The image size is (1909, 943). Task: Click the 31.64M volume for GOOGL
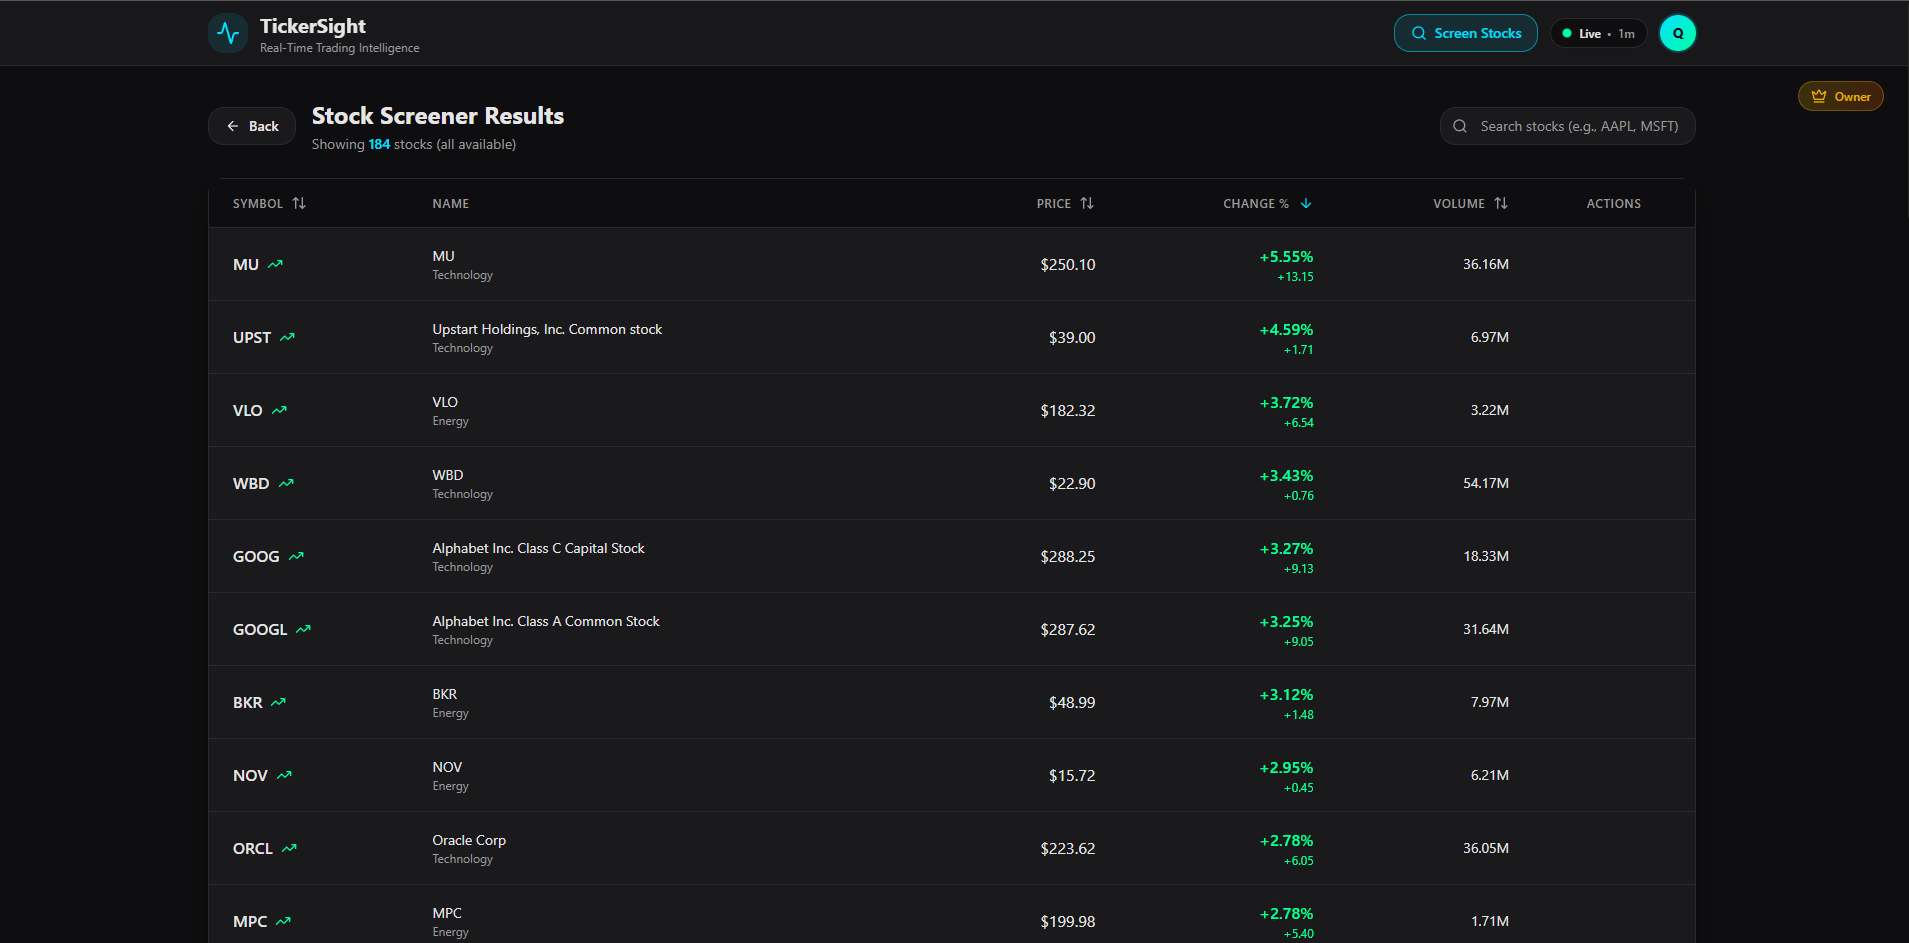pos(1486,629)
